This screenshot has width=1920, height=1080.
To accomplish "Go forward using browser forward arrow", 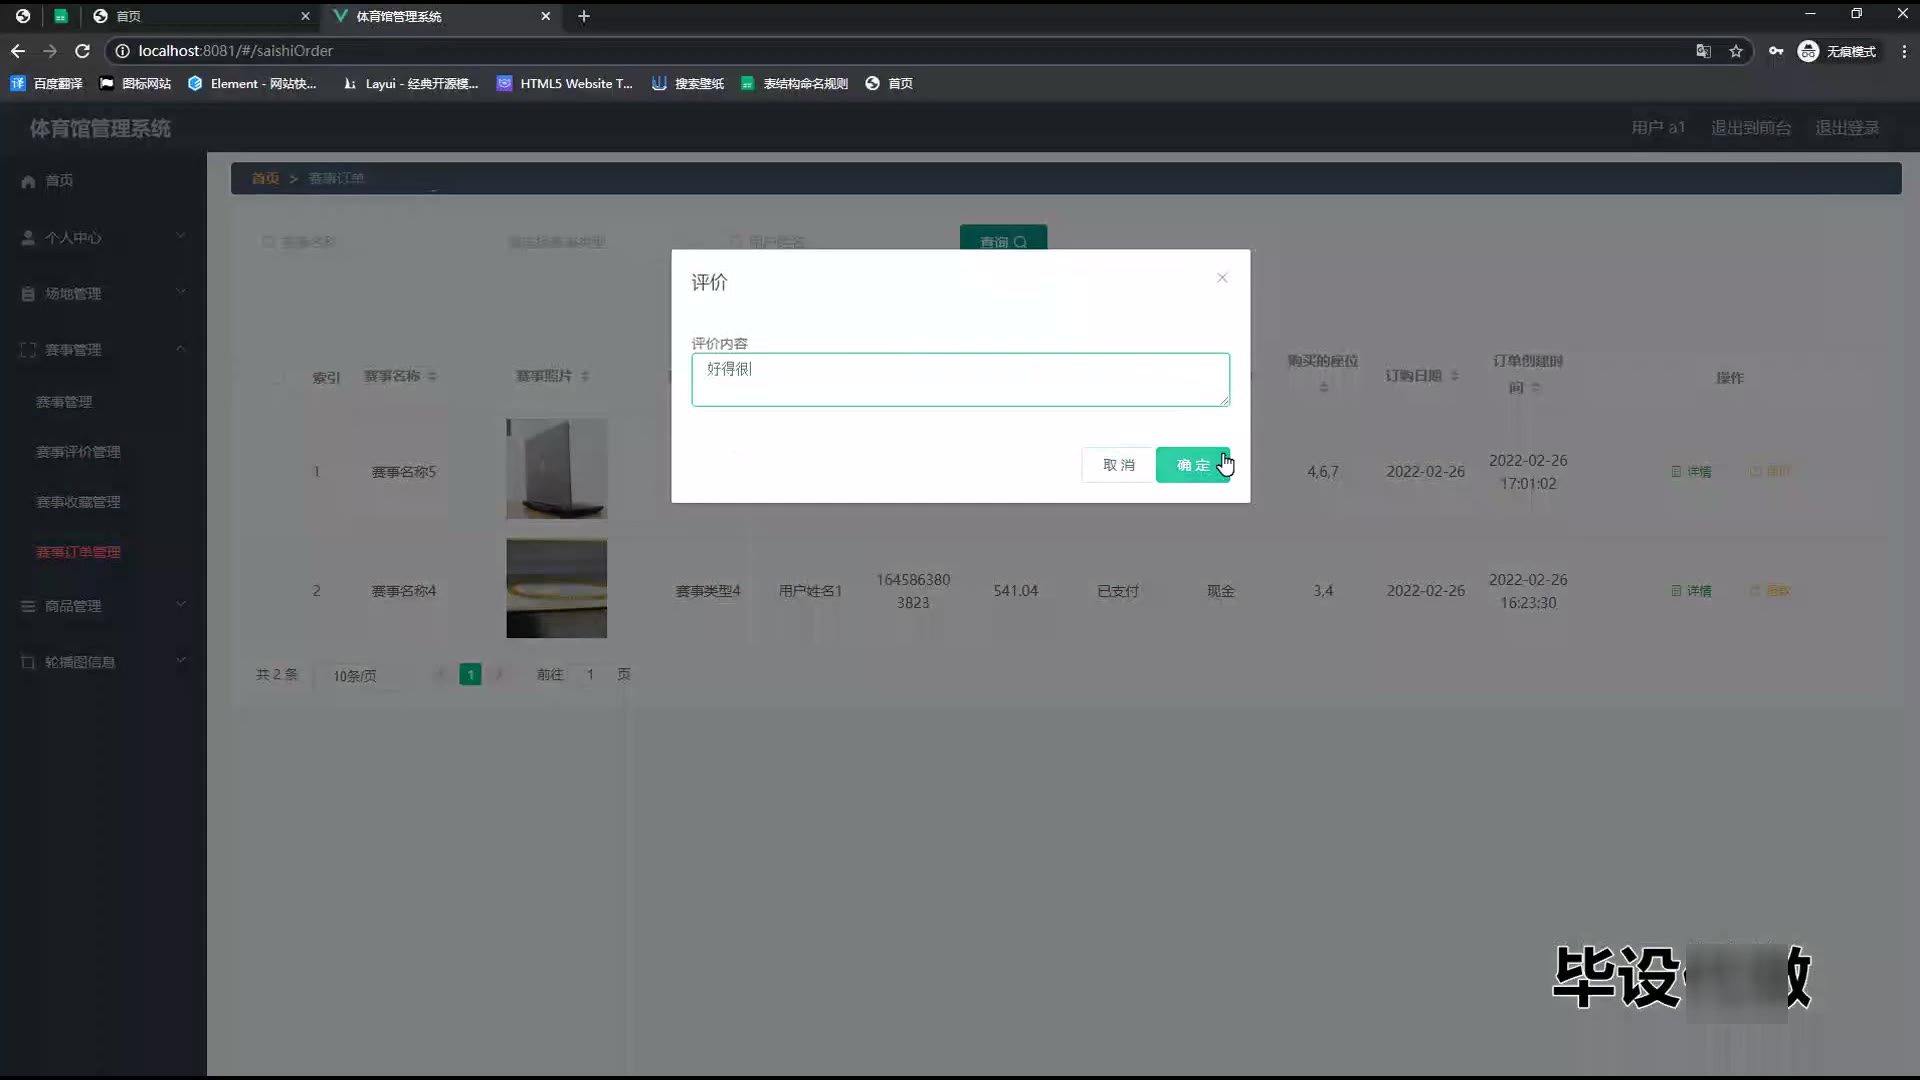I will point(50,51).
